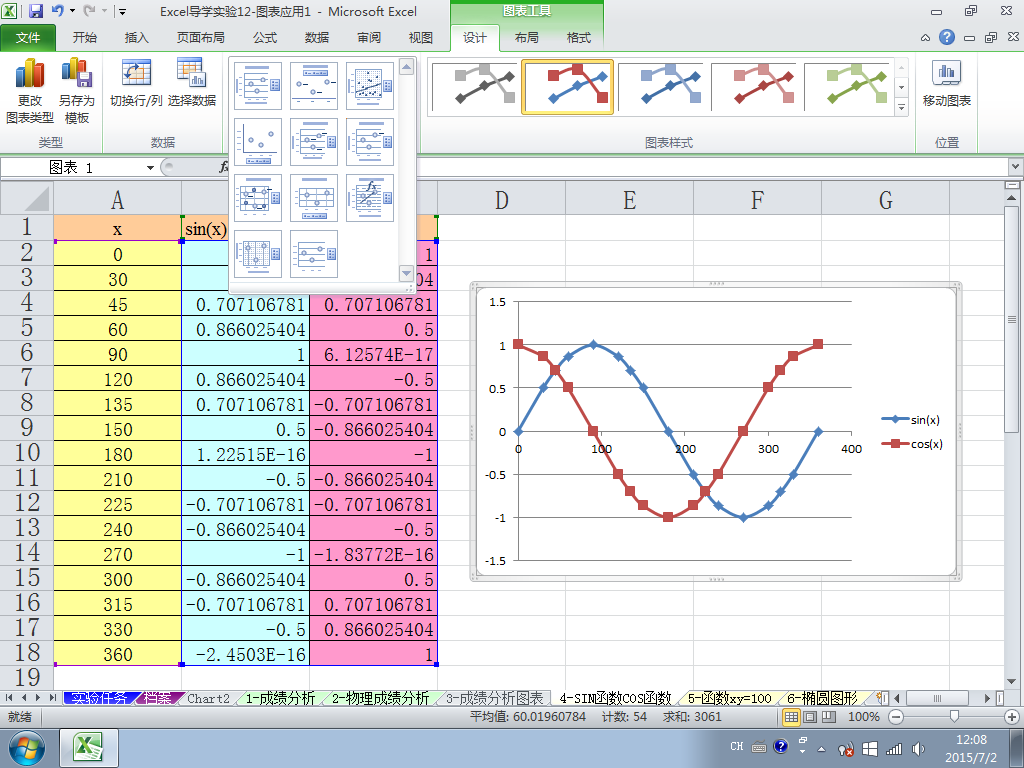Open the Windows Start menu
Viewport: 1024px width, 768px height.
[x=27, y=748]
